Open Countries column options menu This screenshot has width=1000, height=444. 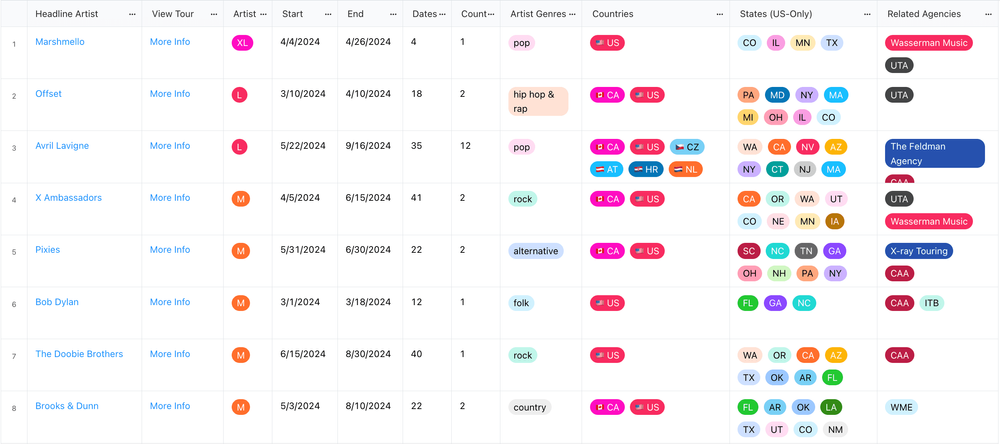[720, 14]
